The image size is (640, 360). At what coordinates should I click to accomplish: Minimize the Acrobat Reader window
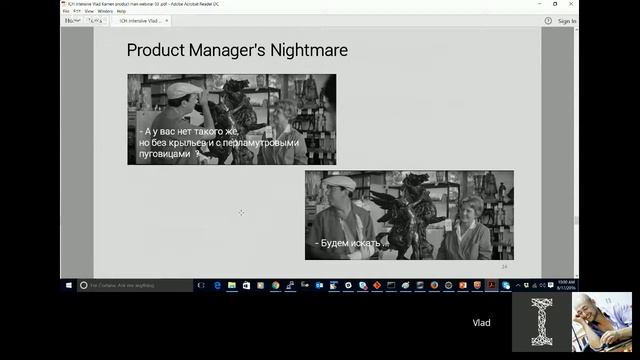point(540,4)
